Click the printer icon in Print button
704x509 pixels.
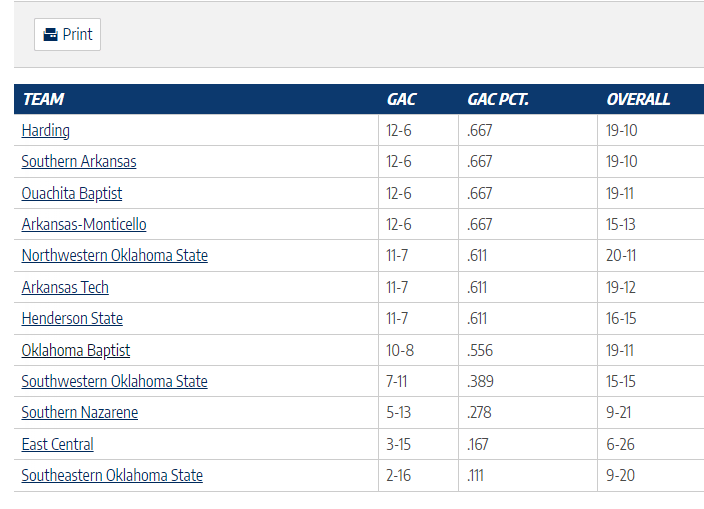click(x=50, y=35)
